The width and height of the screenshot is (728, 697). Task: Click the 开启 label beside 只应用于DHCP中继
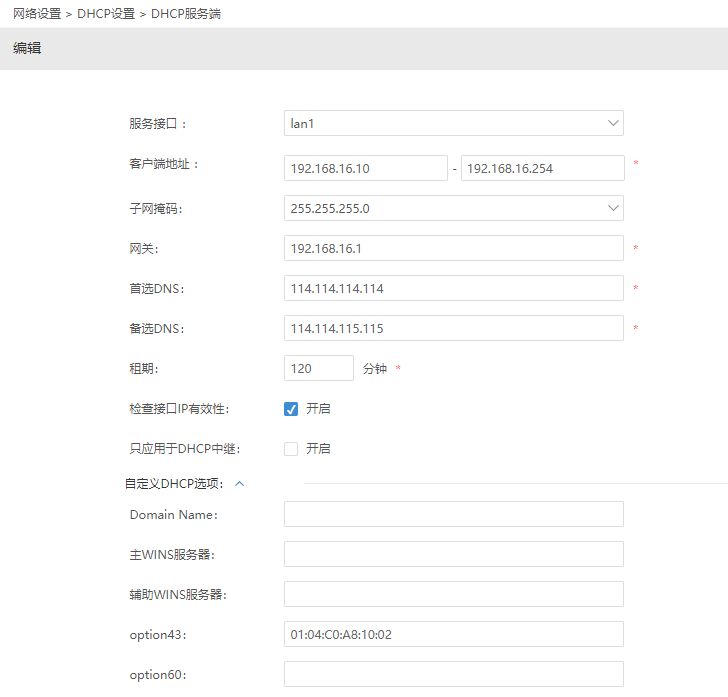click(x=318, y=449)
